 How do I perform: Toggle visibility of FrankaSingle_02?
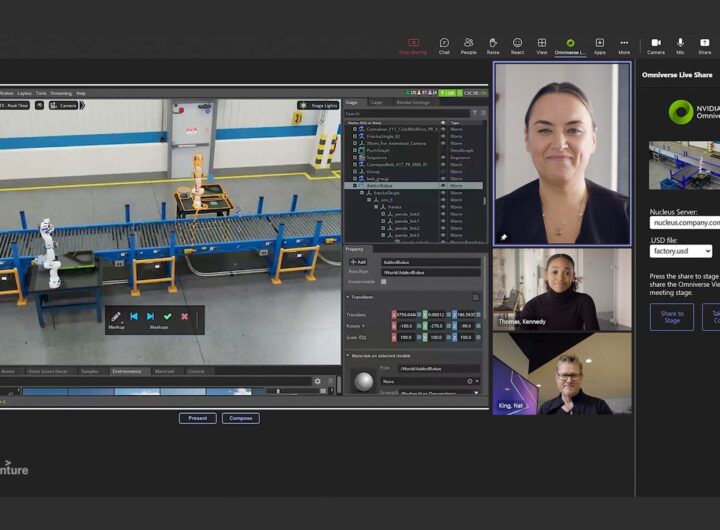[x=443, y=136]
